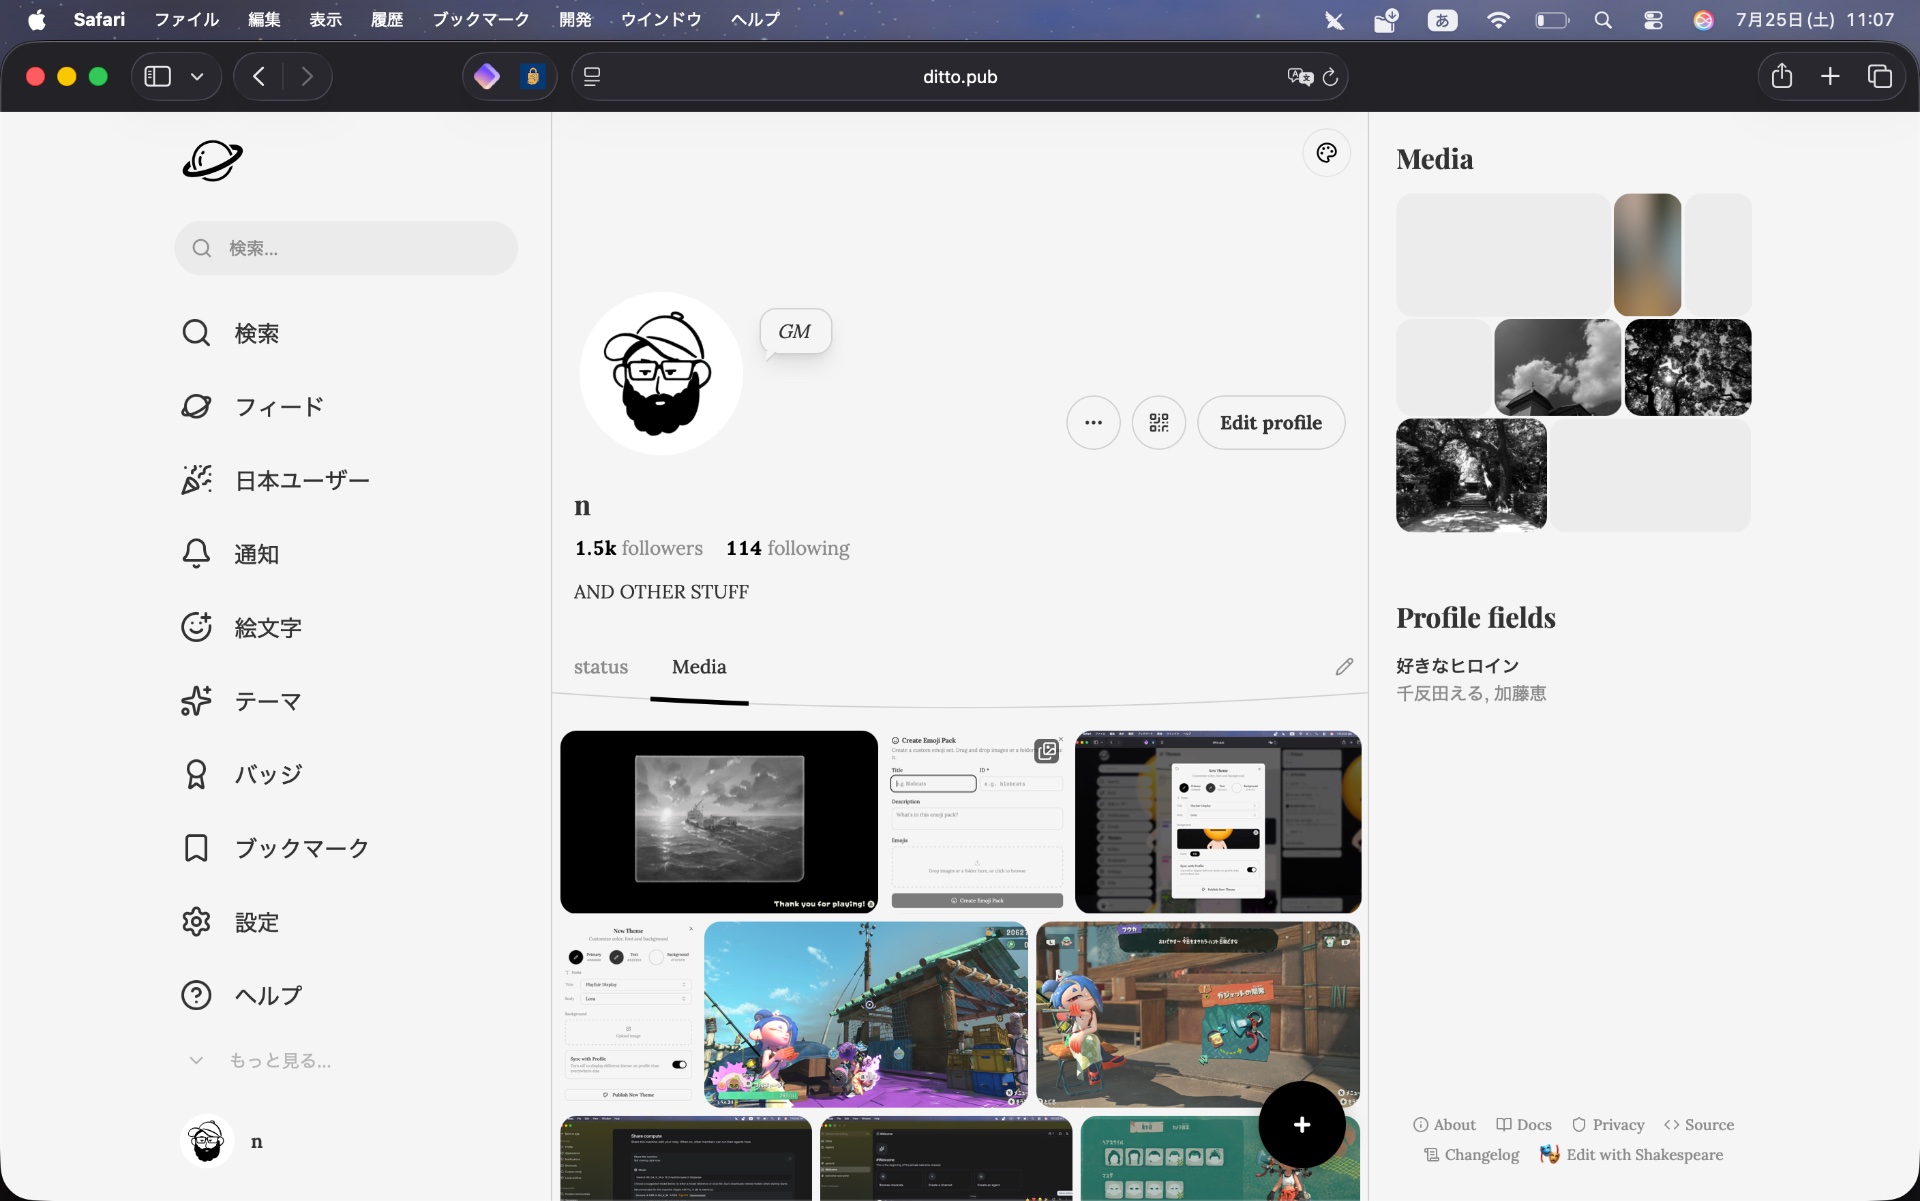Open macOS Spotlight search
Image resolution: width=1920 pixels, height=1201 pixels.
1603,20
